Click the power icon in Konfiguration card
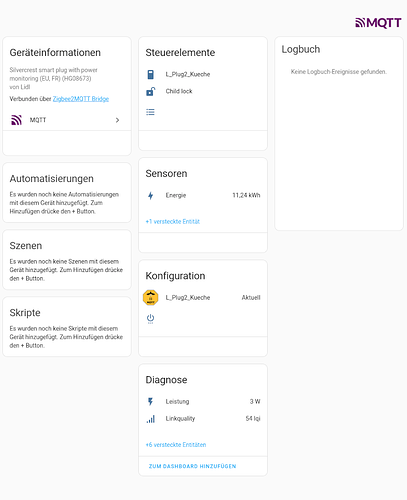Viewport: 407px width, 500px height. click(150, 318)
